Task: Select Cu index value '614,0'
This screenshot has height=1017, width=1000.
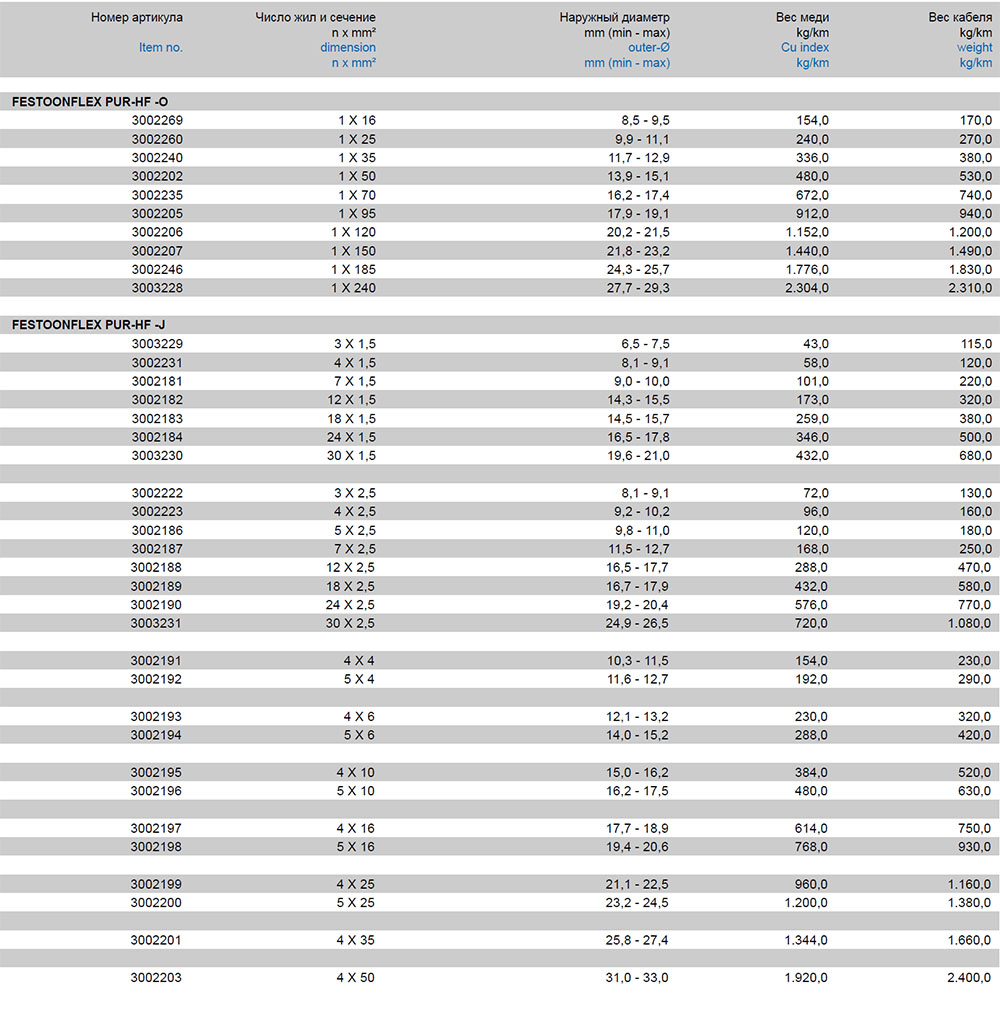Action: [811, 829]
